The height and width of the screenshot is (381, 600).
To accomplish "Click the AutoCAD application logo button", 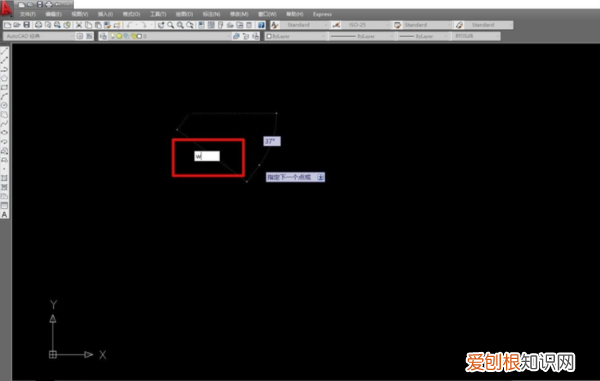I will tap(6, 8).
